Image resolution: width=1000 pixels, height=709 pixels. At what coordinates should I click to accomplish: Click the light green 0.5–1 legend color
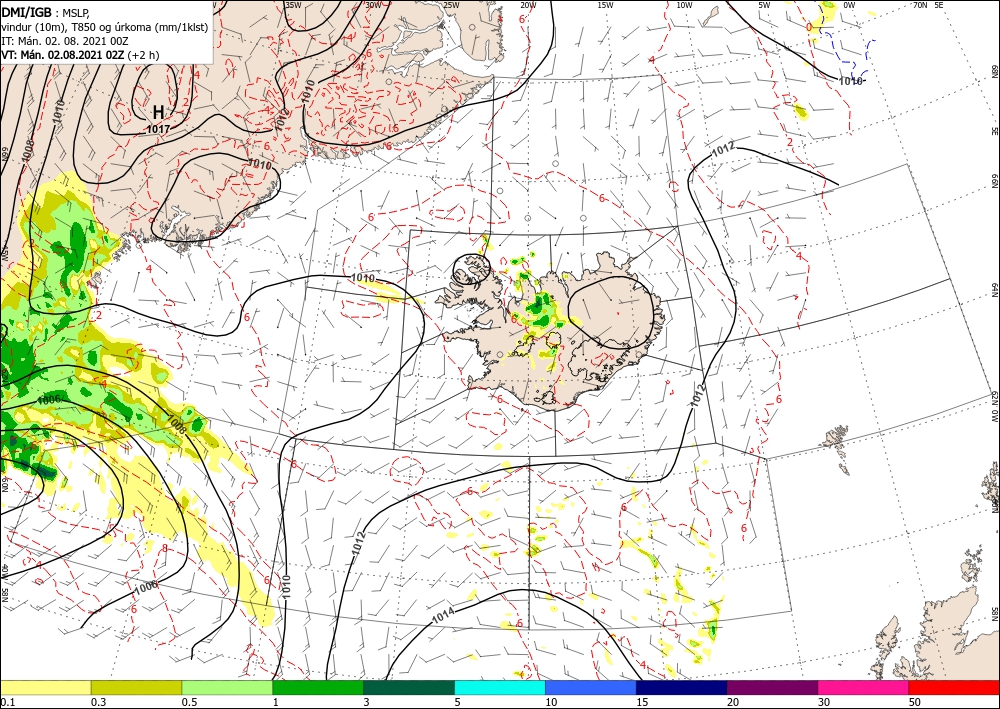[x=227, y=687]
